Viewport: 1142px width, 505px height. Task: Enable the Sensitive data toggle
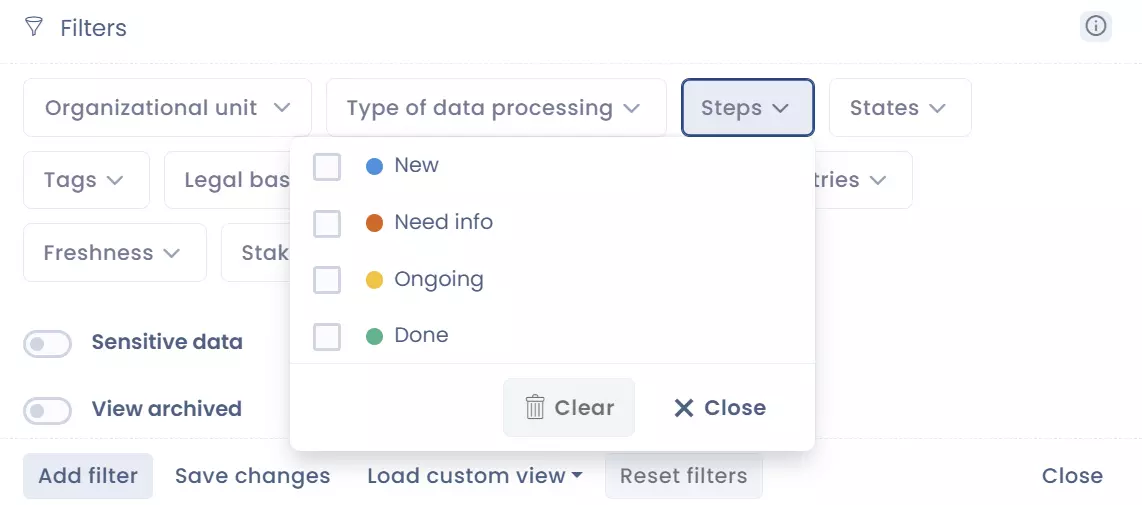[48, 344]
